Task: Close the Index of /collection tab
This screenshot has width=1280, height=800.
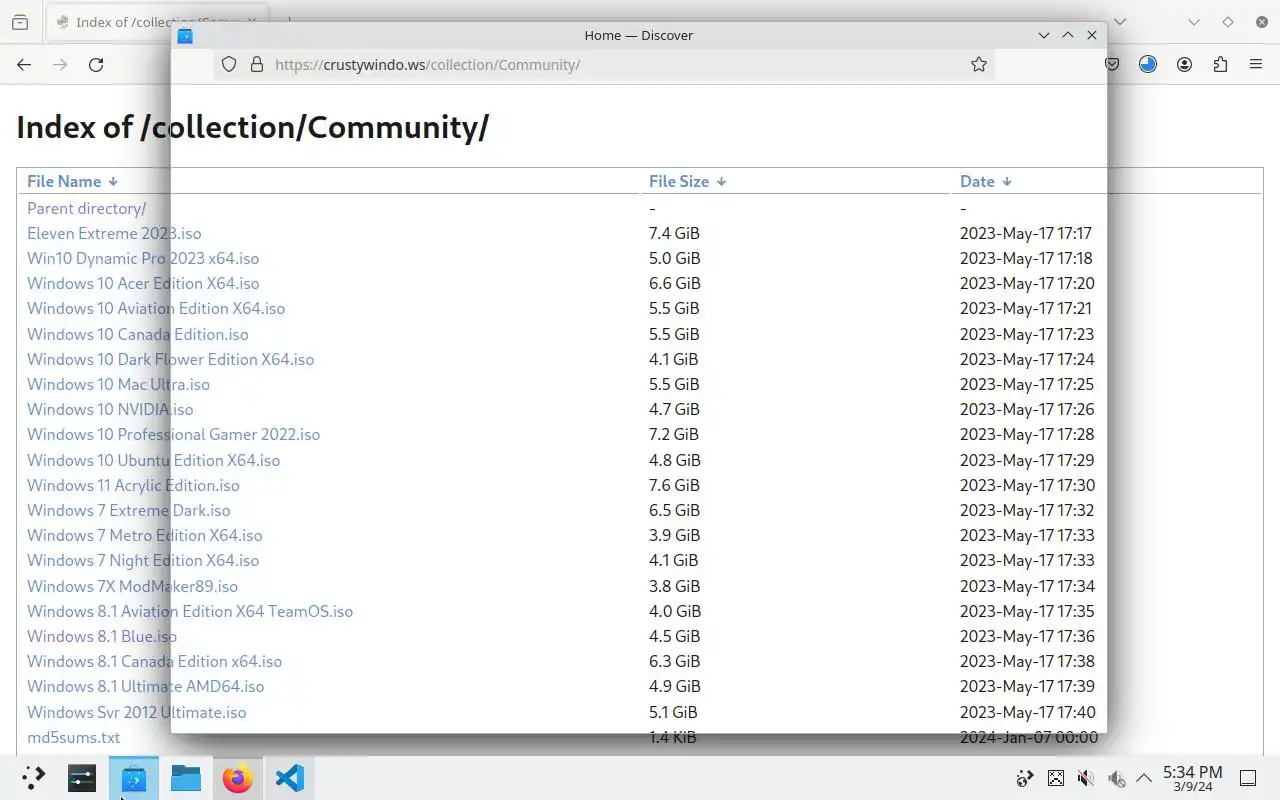Action: coord(251,22)
